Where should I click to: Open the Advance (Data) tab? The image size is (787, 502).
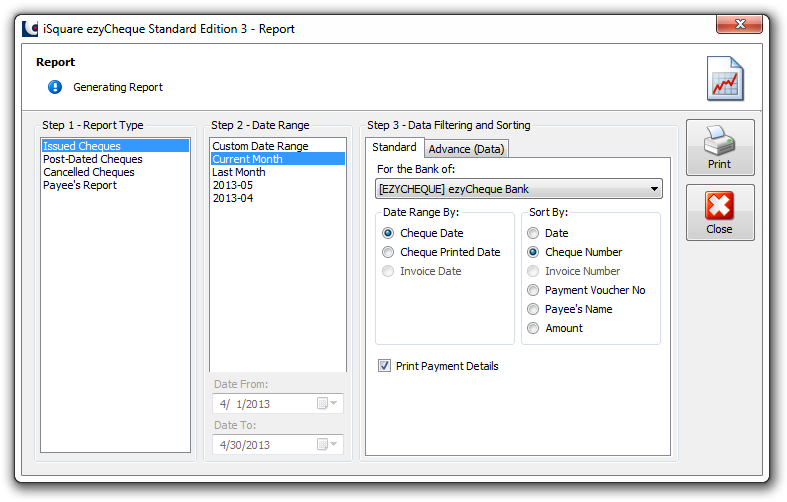pyautogui.click(x=466, y=149)
